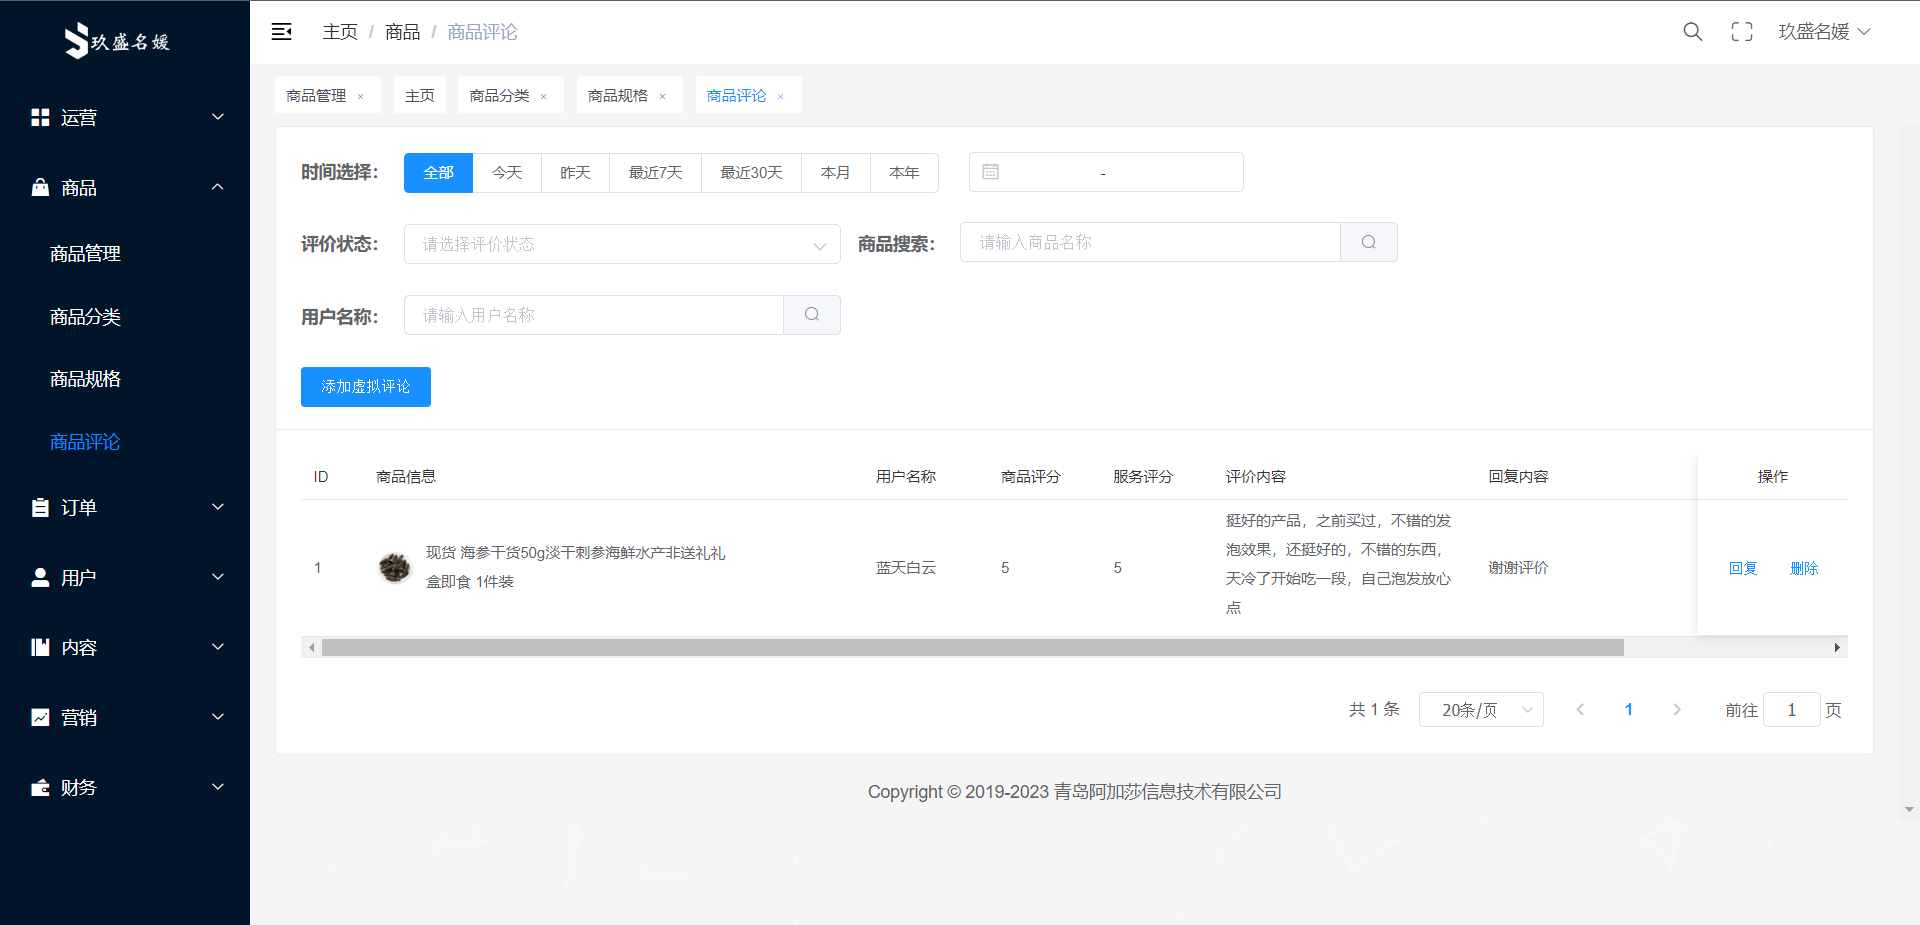The height and width of the screenshot is (925, 1920).
Task: Click the header search magnifier icon
Action: (x=1692, y=32)
